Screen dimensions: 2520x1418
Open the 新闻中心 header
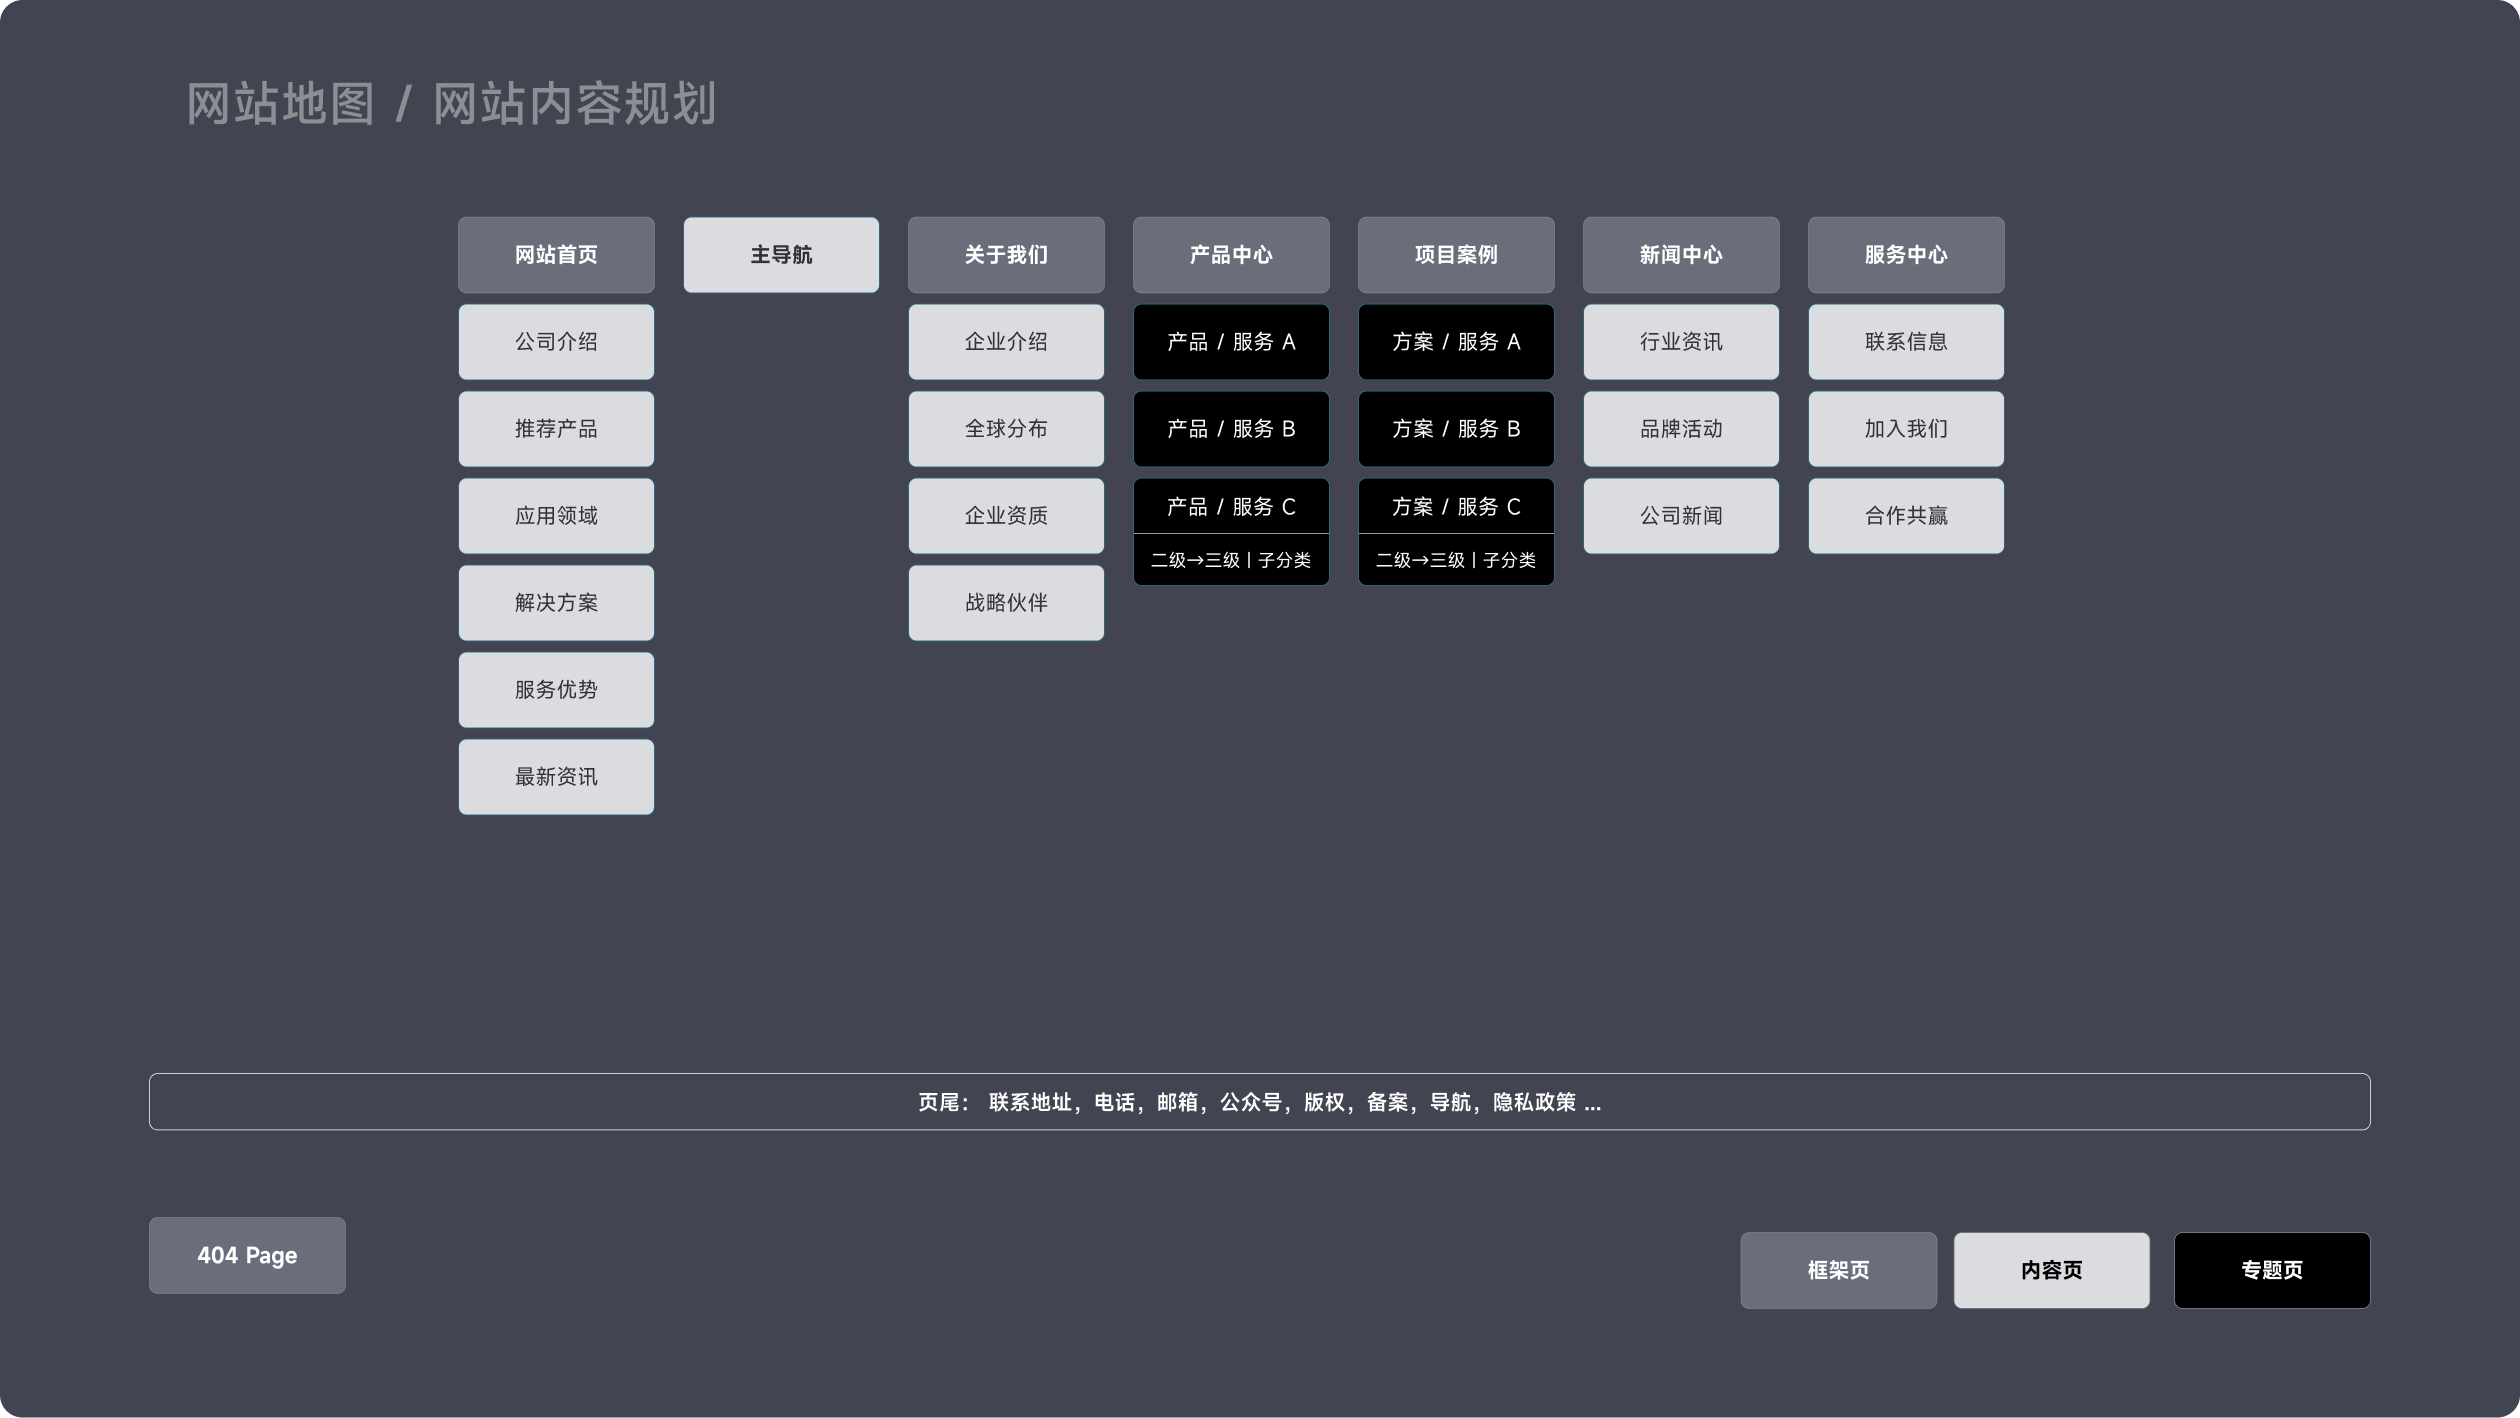(1681, 254)
